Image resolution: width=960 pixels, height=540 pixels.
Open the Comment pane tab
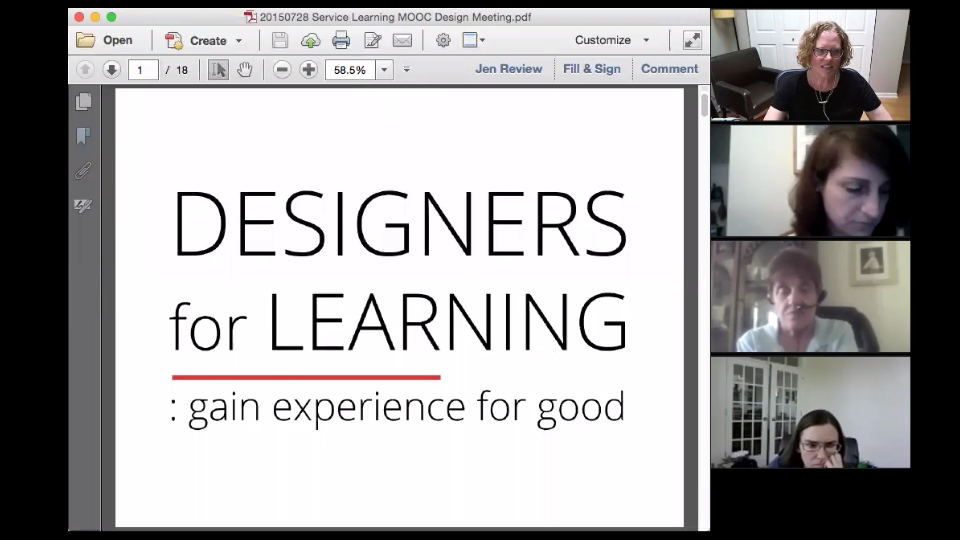pos(669,69)
